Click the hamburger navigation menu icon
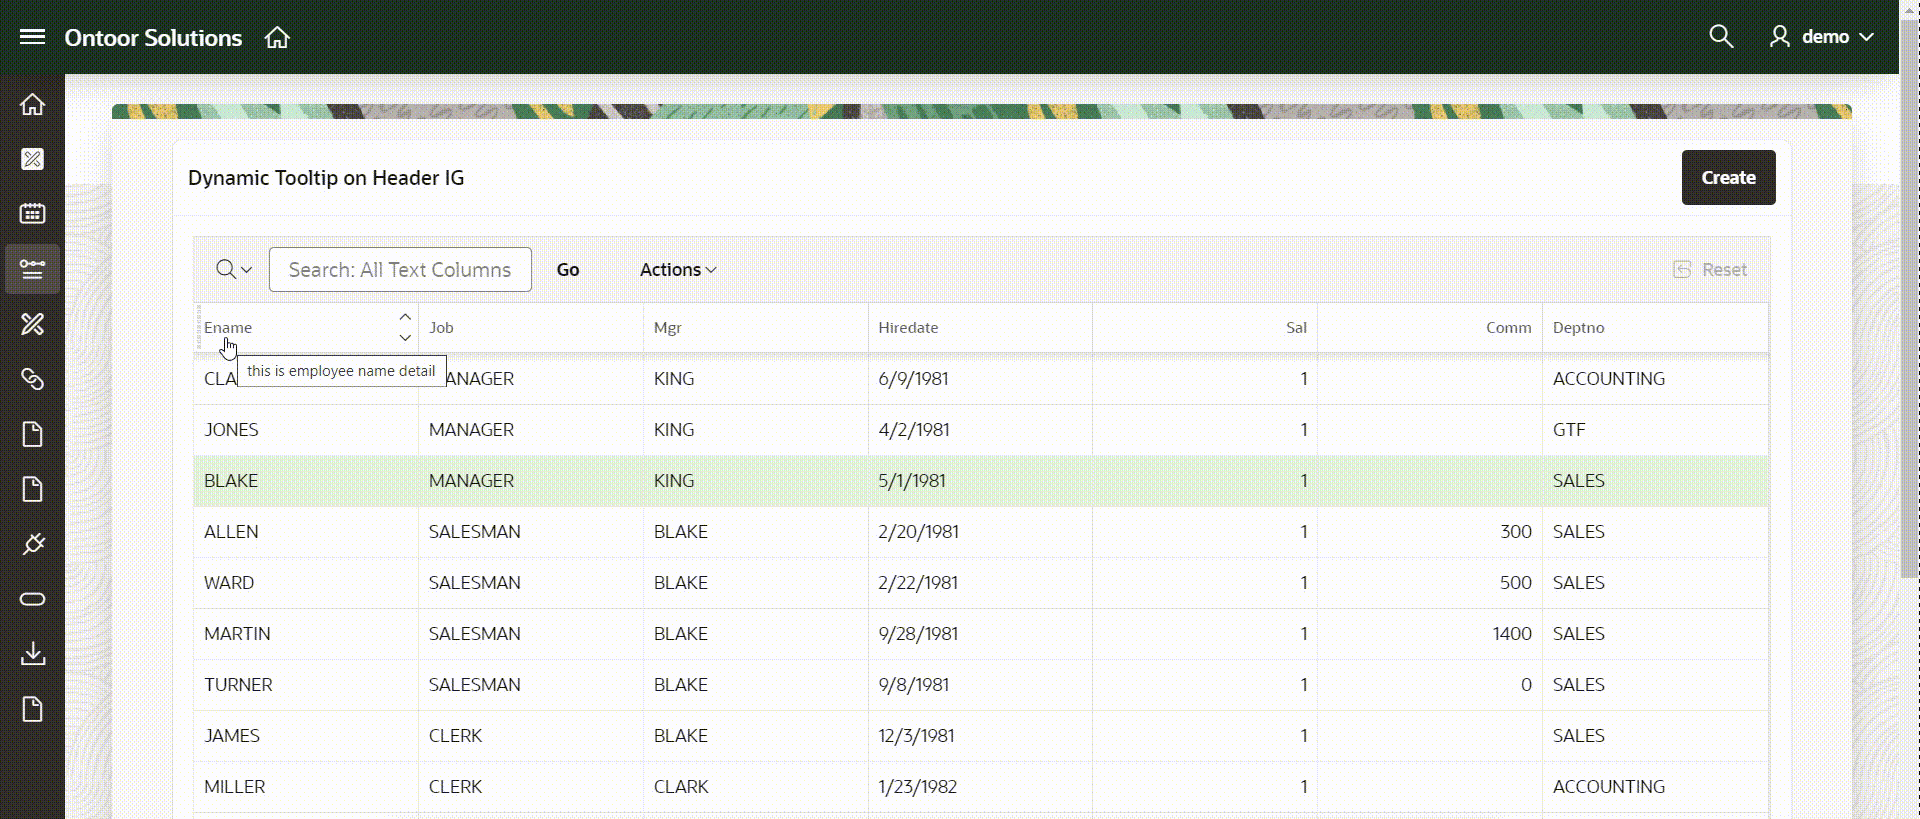The height and width of the screenshot is (819, 1920). coord(32,37)
